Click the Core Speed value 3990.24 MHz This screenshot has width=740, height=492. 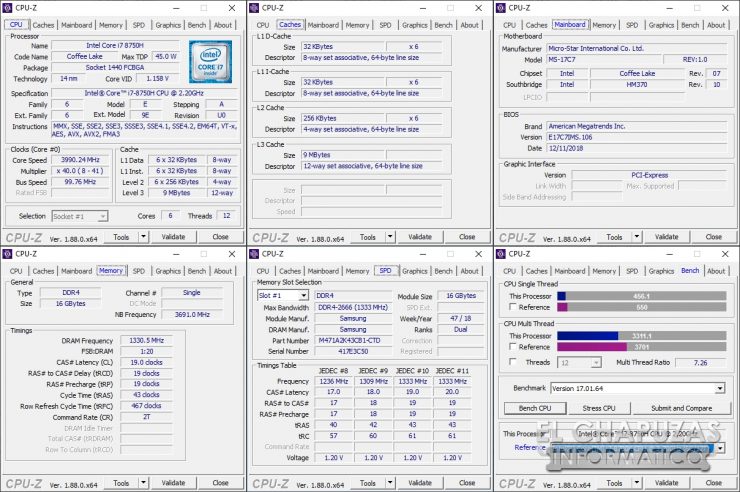click(80, 160)
